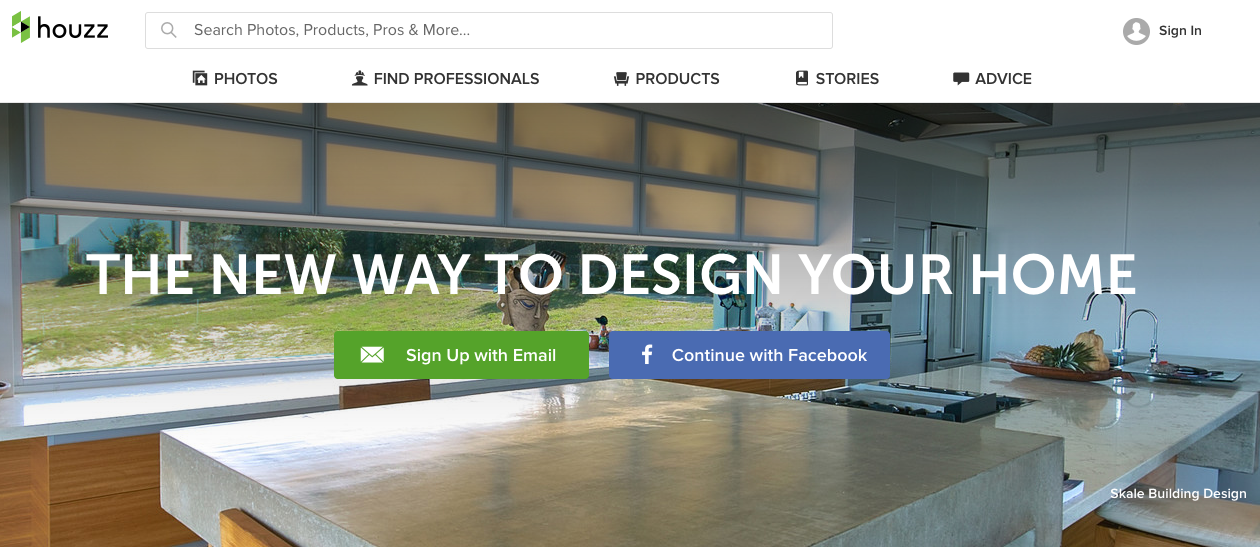
Task: Click the user avatar icon
Action: [1136, 31]
